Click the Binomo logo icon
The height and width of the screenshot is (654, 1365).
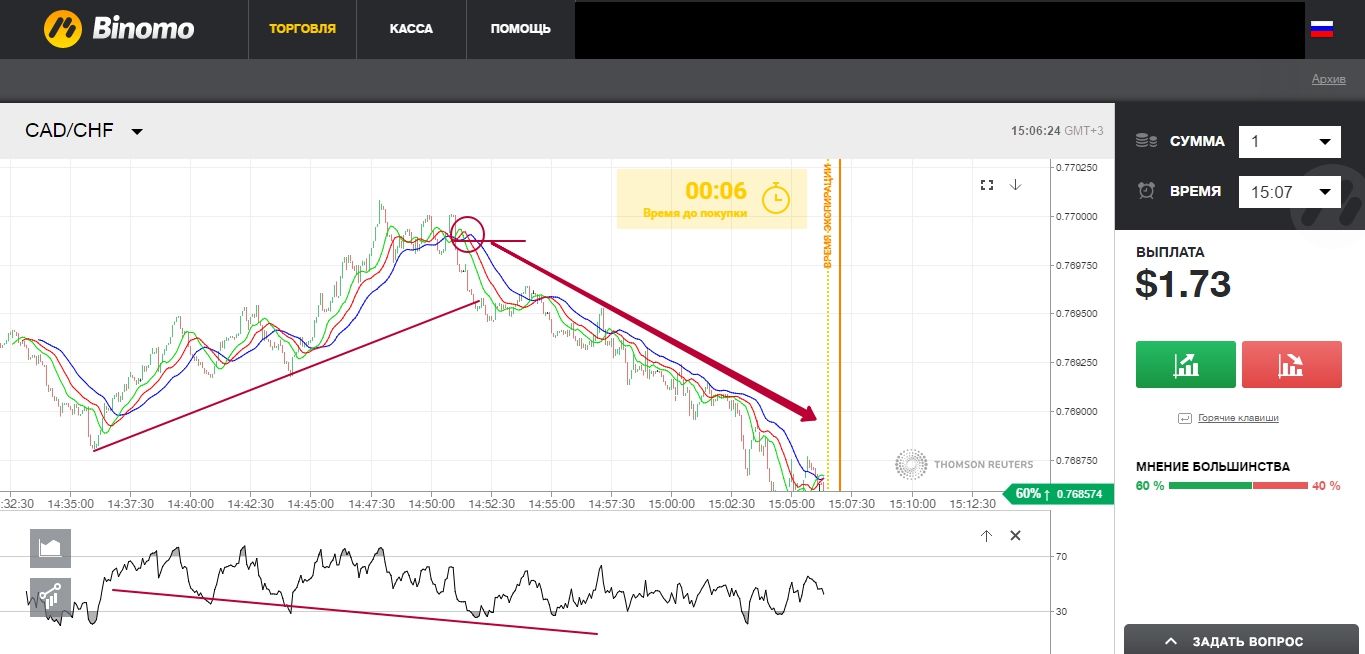coord(62,29)
